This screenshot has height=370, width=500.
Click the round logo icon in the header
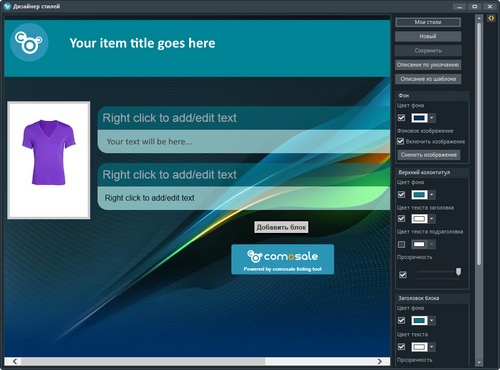pos(29,42)
